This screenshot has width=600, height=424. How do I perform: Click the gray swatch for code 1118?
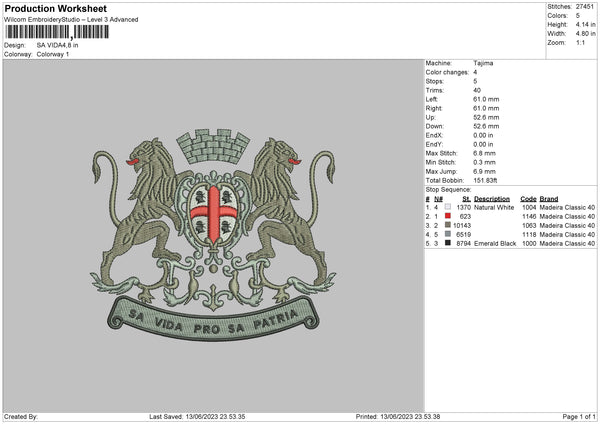448,234
